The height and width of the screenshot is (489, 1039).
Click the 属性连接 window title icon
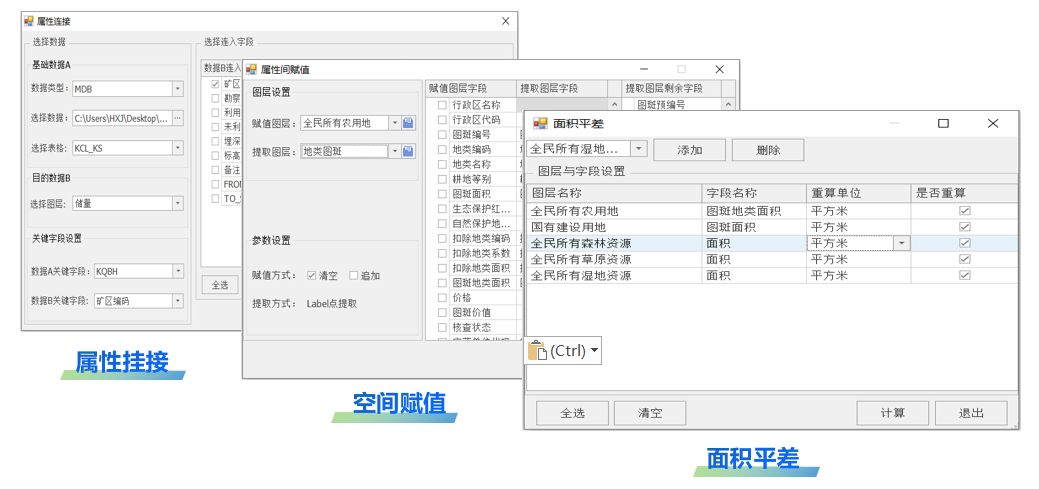pyautogui.click(x=28, y=21)
